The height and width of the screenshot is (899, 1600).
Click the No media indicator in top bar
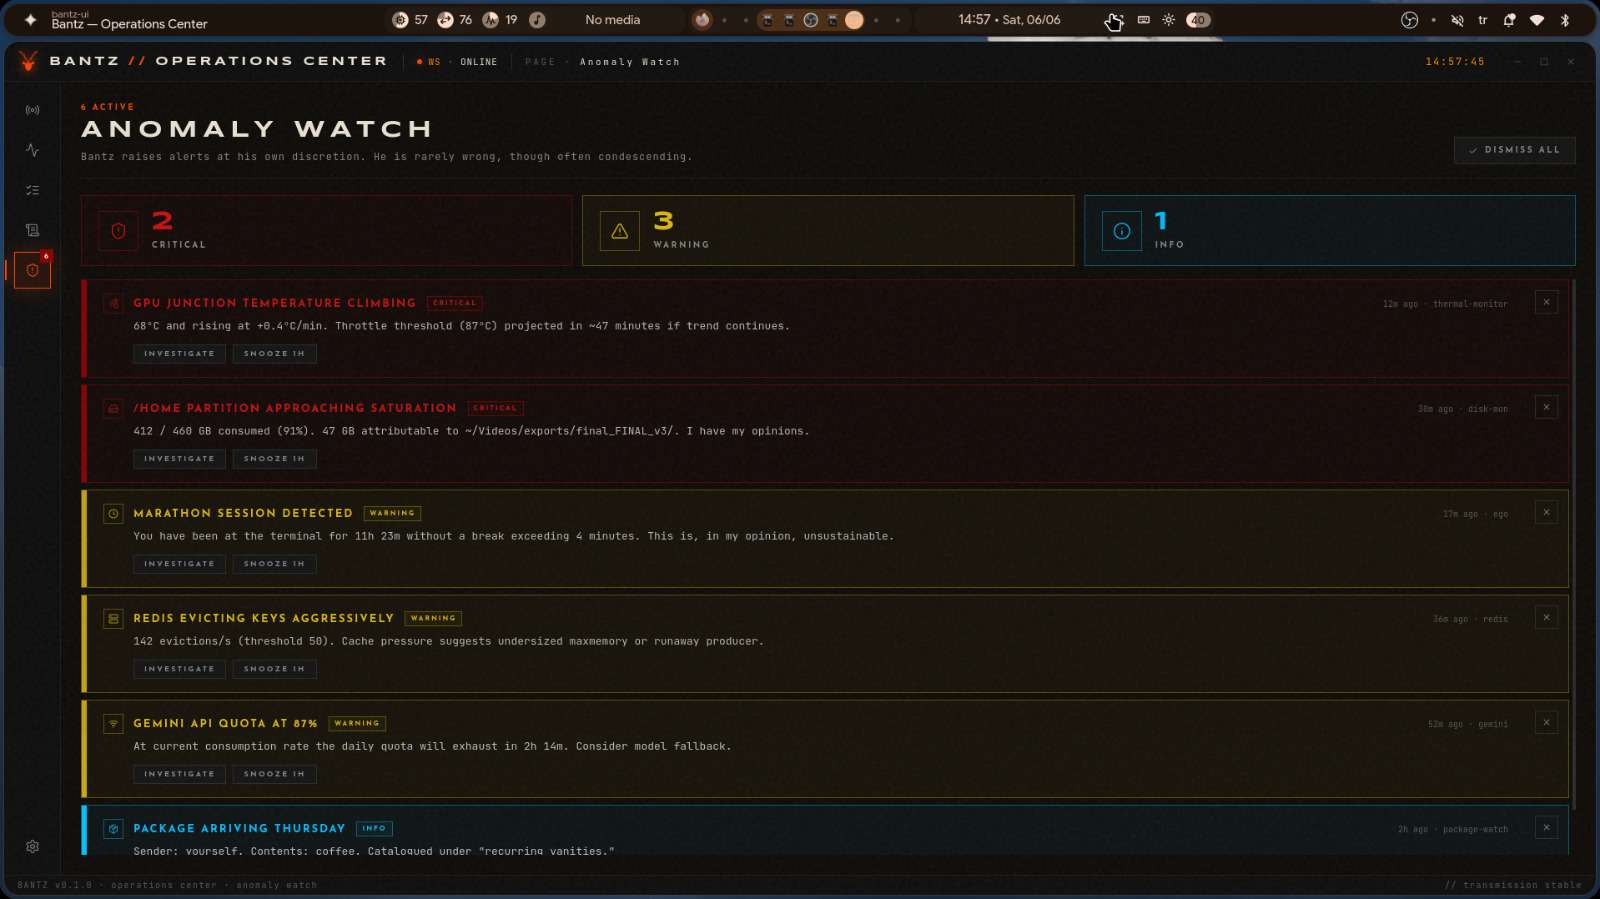(612, 20)
